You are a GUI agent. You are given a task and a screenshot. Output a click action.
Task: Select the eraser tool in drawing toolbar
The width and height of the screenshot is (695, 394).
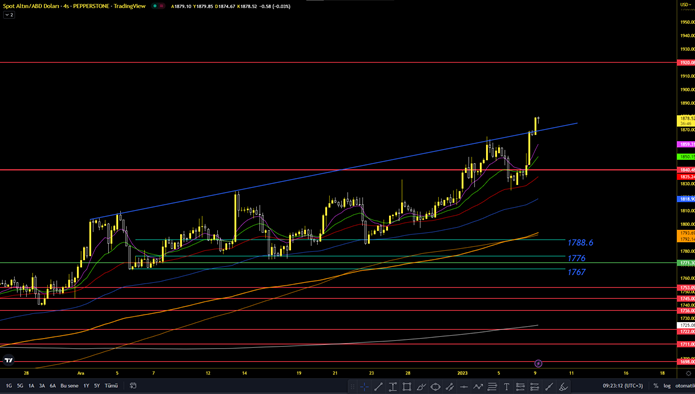tap(563, 387)
